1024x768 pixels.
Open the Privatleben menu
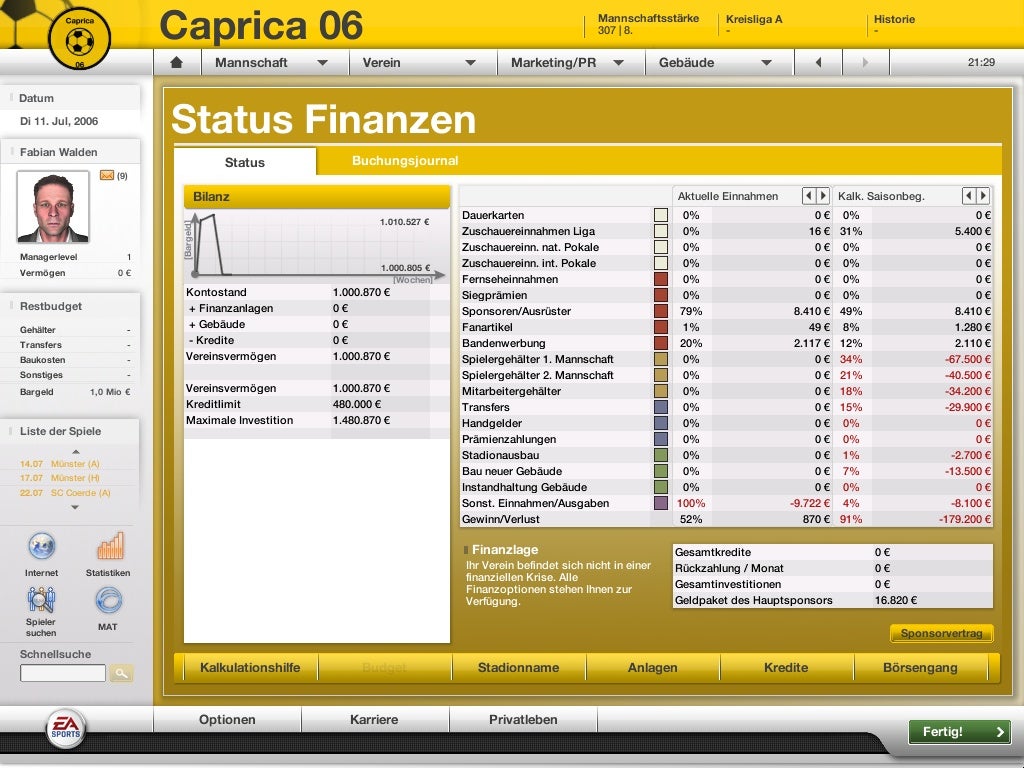(x=523, y=719)
